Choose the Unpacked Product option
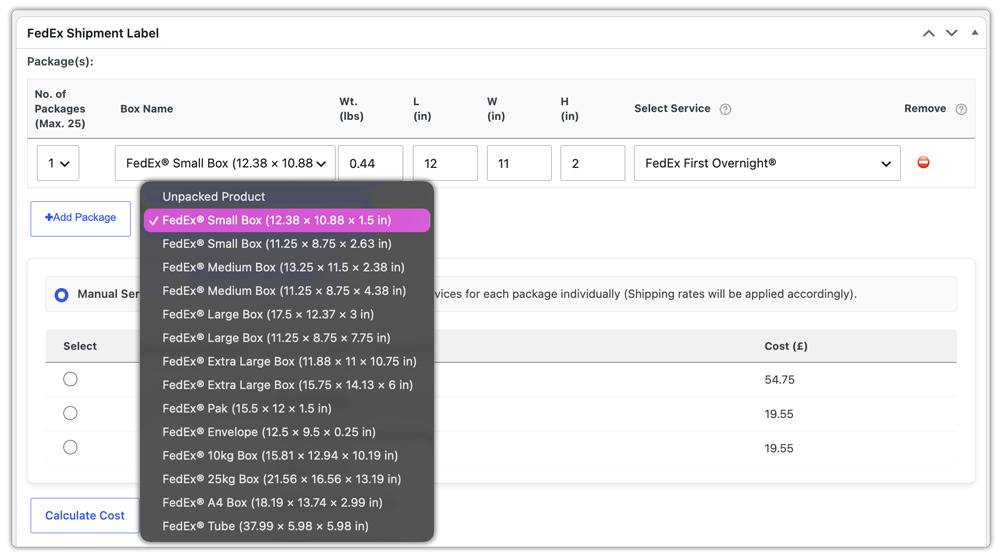Screen dimensions: 1000x556 (287, 196)
